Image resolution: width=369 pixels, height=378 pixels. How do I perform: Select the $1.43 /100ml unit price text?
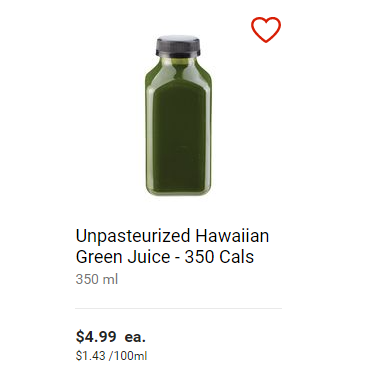(x=111, y=356)
